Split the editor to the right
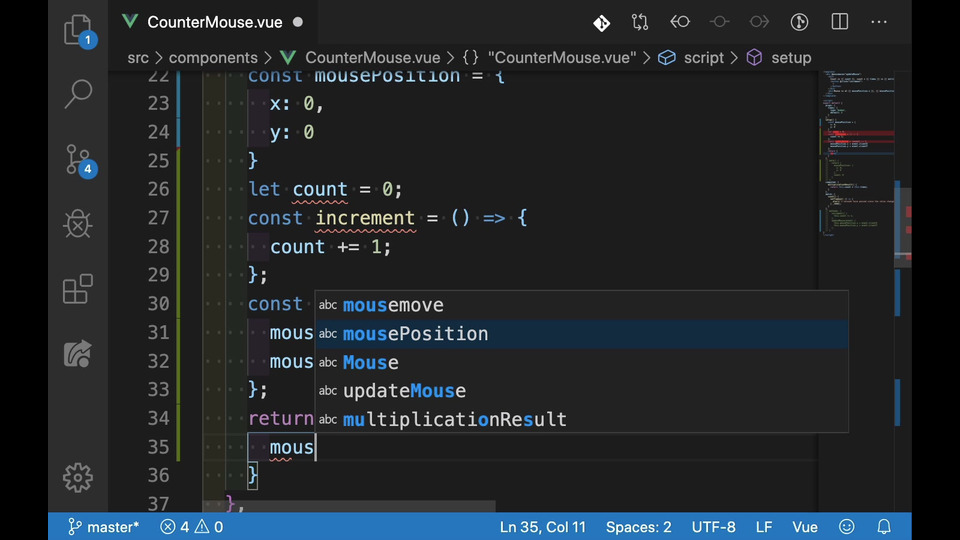This screenshot has height=540, width=960. (839, 22)
